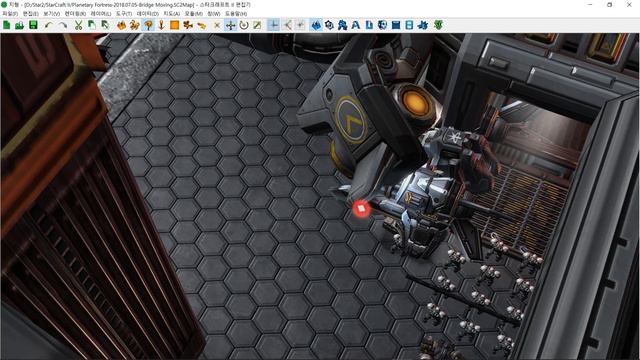Redo the last undone edit
The width and height of the screenshot is (640, 360).
point(62,25)
